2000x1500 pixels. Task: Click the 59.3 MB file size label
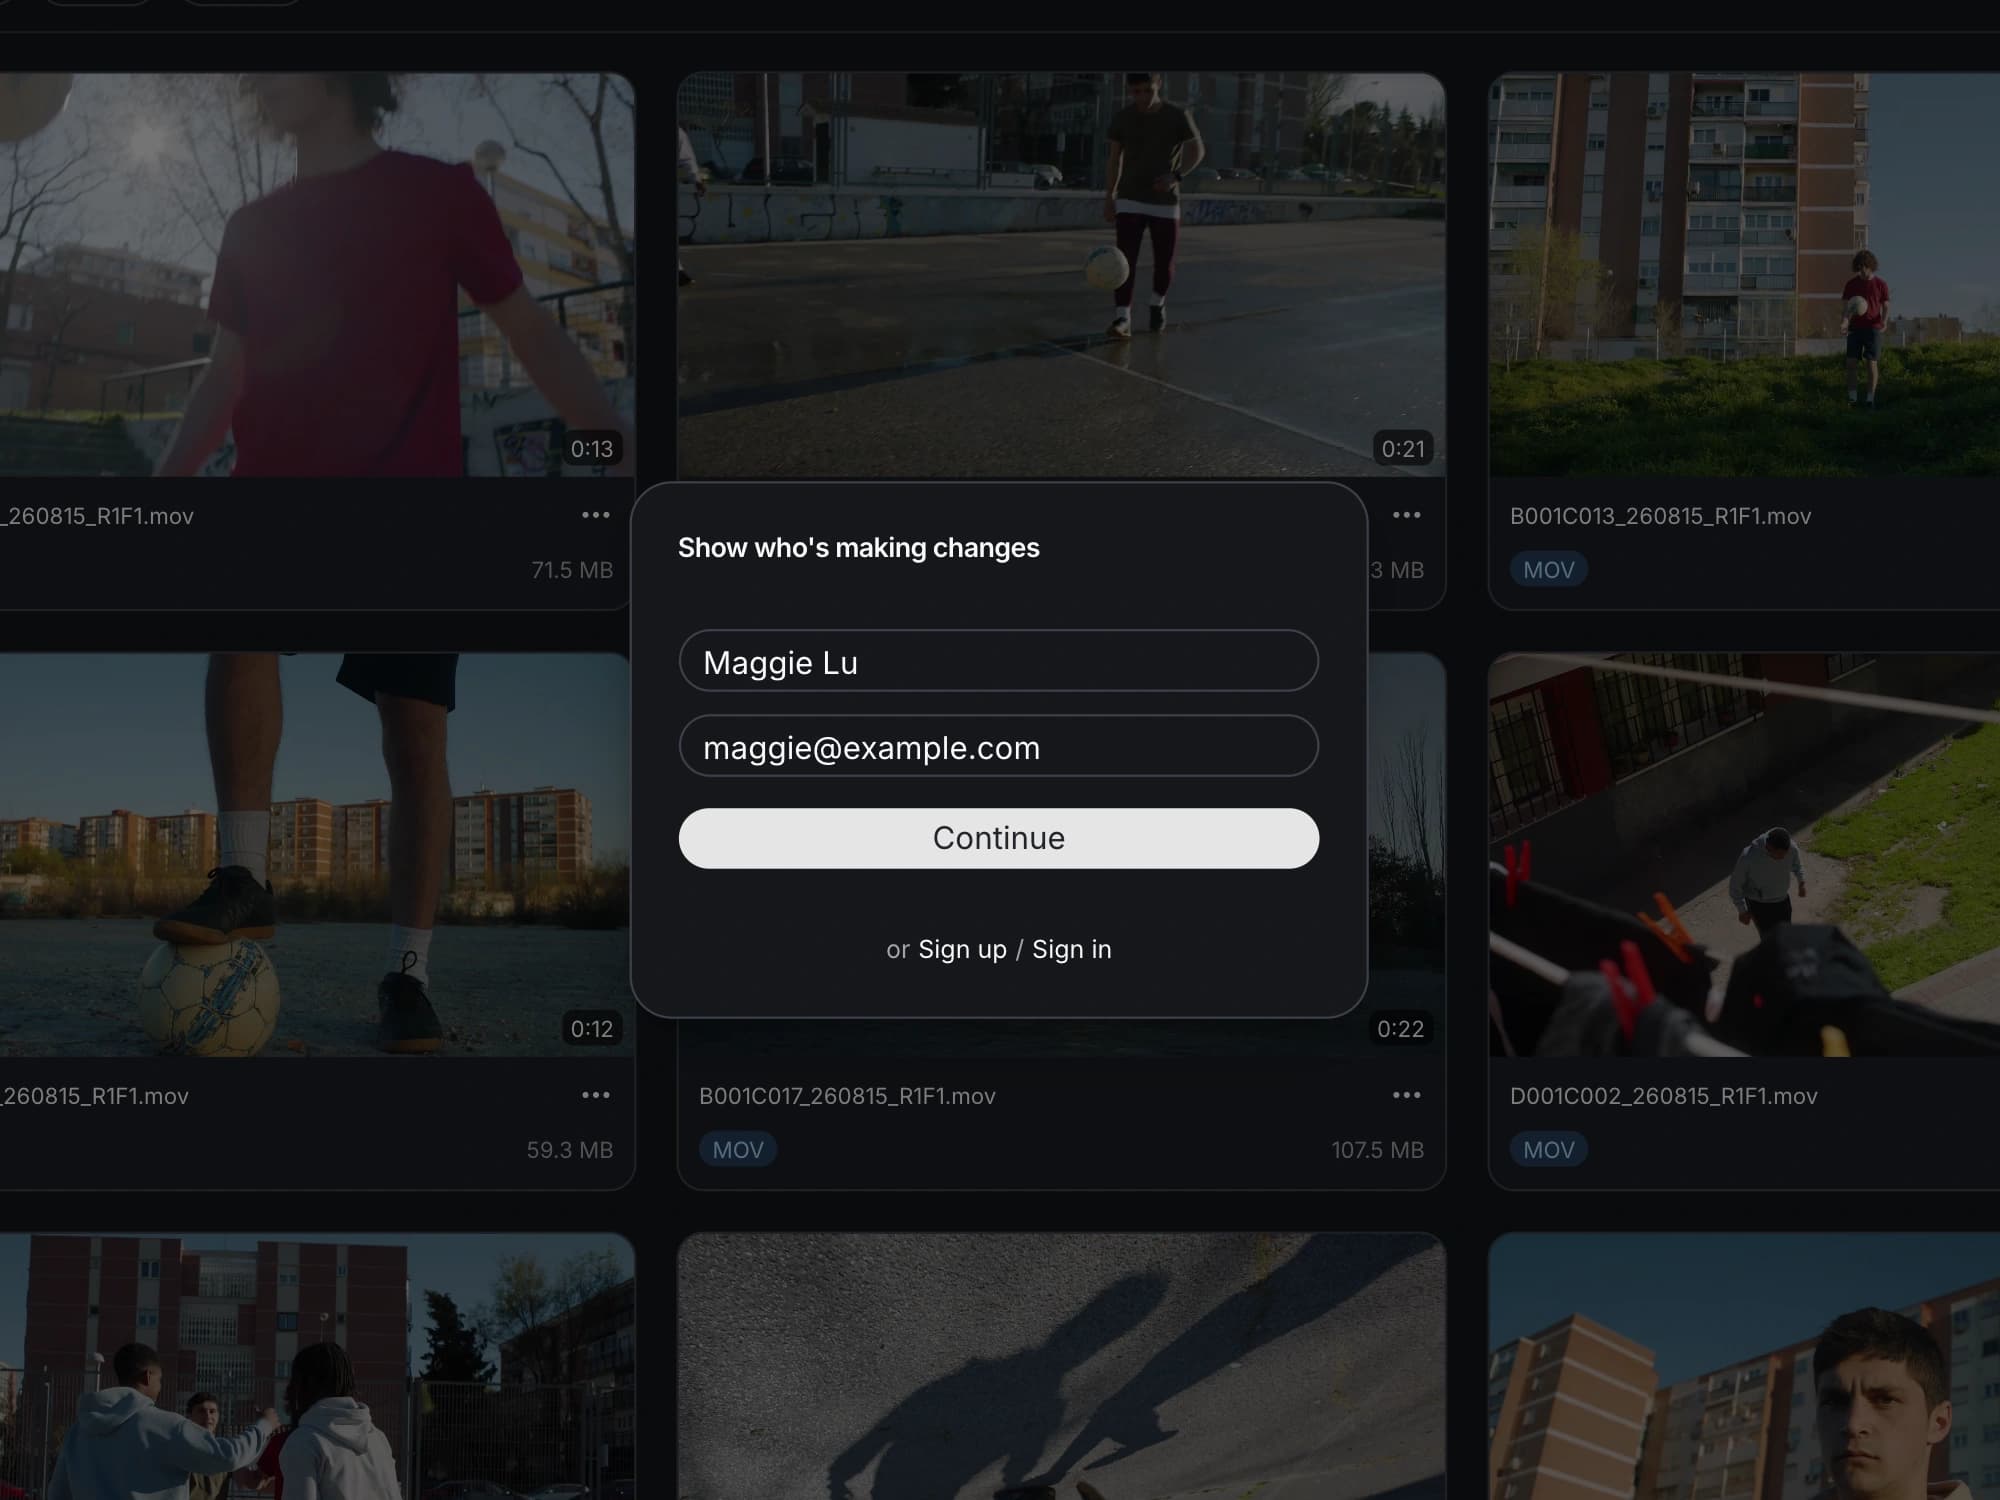coord(570,1150)
